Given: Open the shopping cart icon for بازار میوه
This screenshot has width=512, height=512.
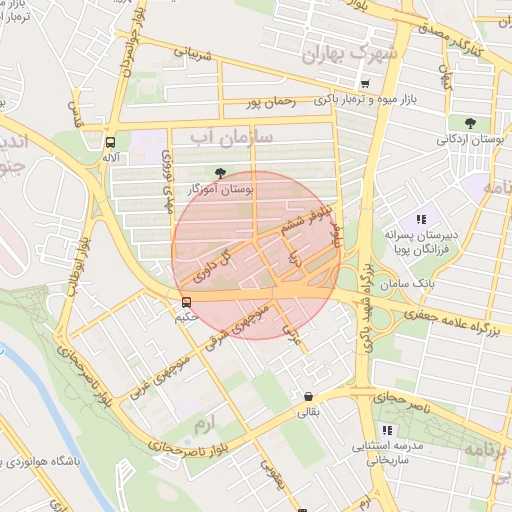Looking at the screenshot, I should coord(365,84).
